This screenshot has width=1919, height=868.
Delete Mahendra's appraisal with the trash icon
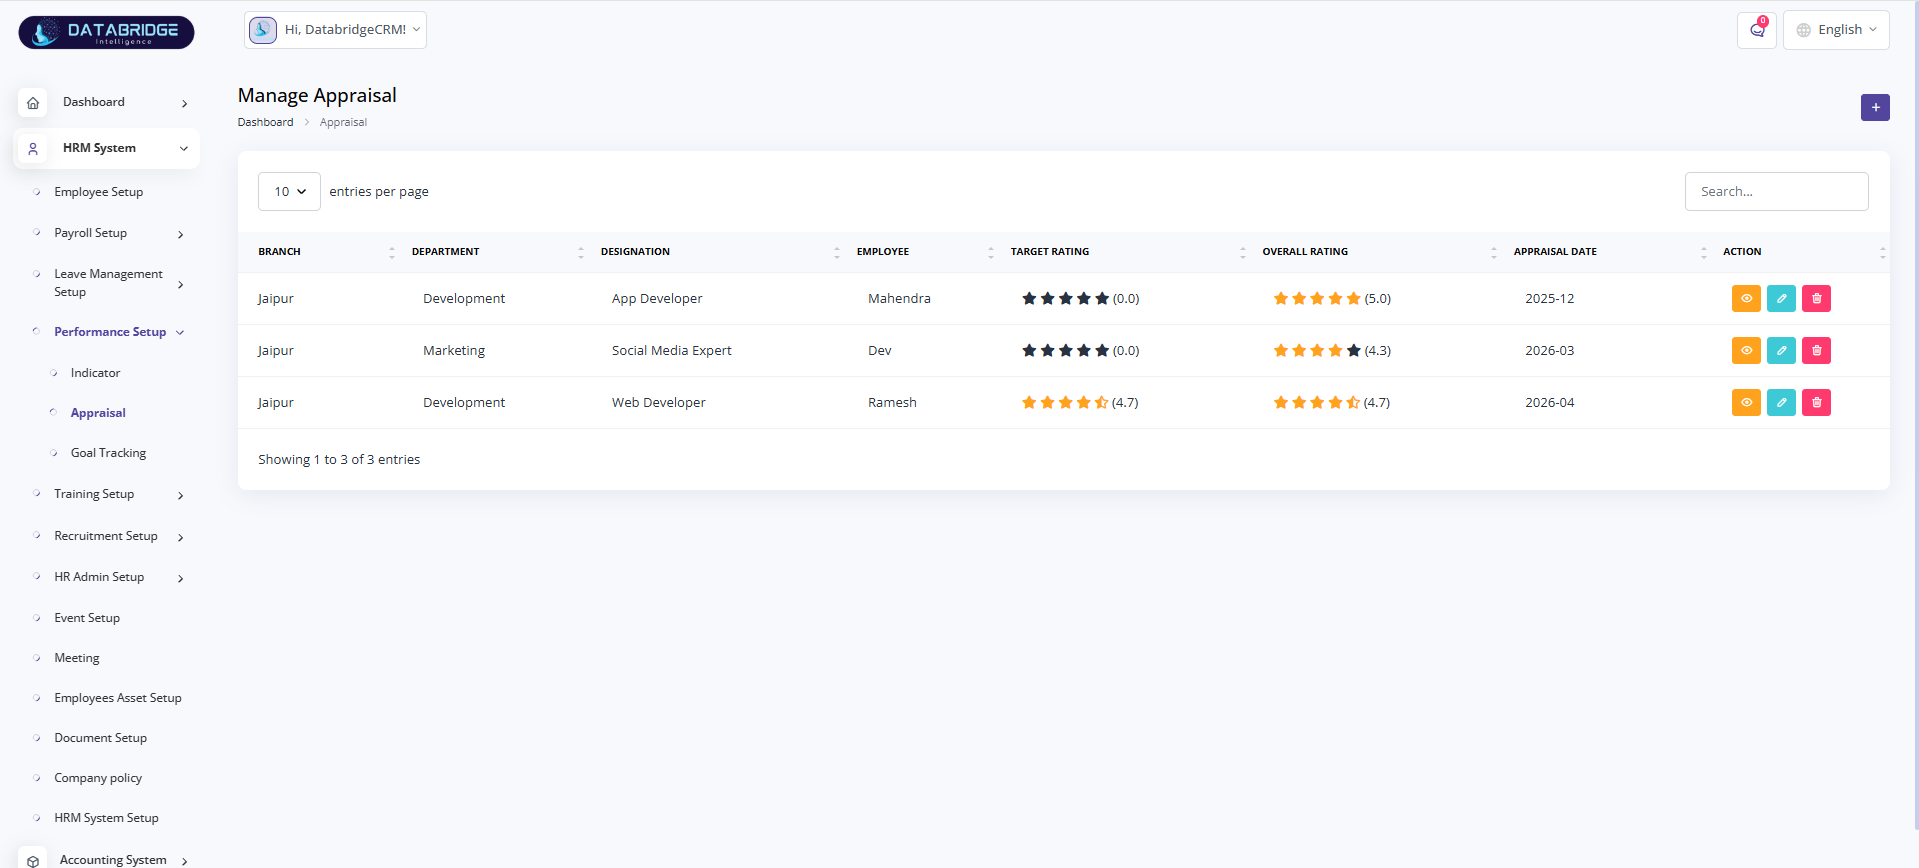pyautogui.click(x=1816, y=298)
